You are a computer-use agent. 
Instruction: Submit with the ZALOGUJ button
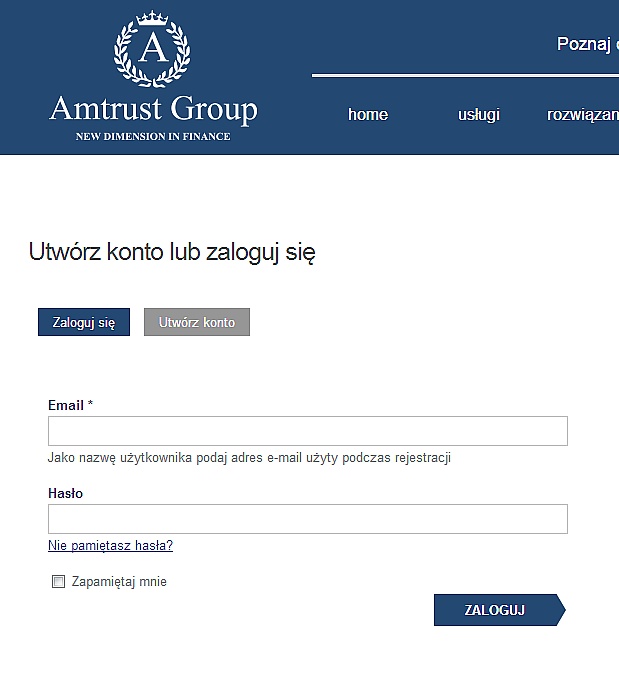[500, 610]
